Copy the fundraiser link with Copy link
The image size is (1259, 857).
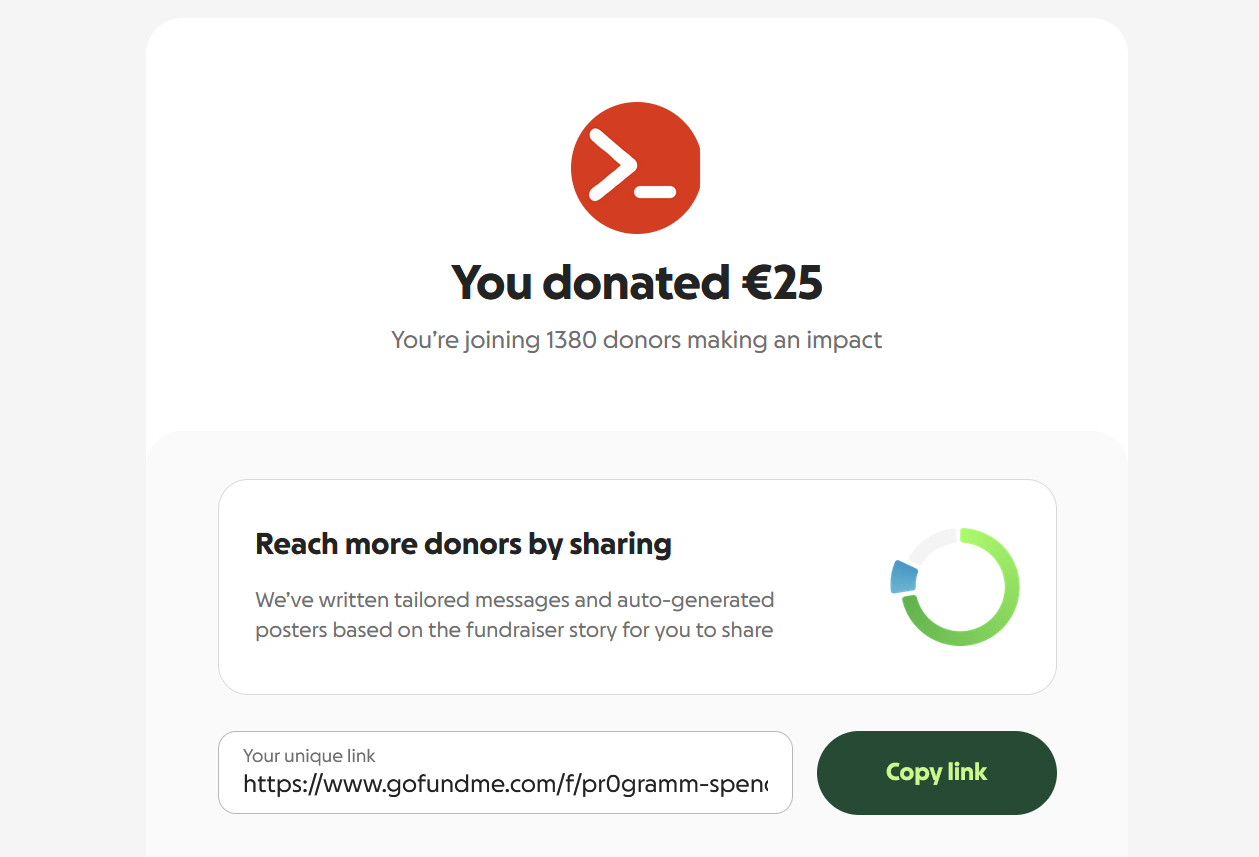(937, 773)
